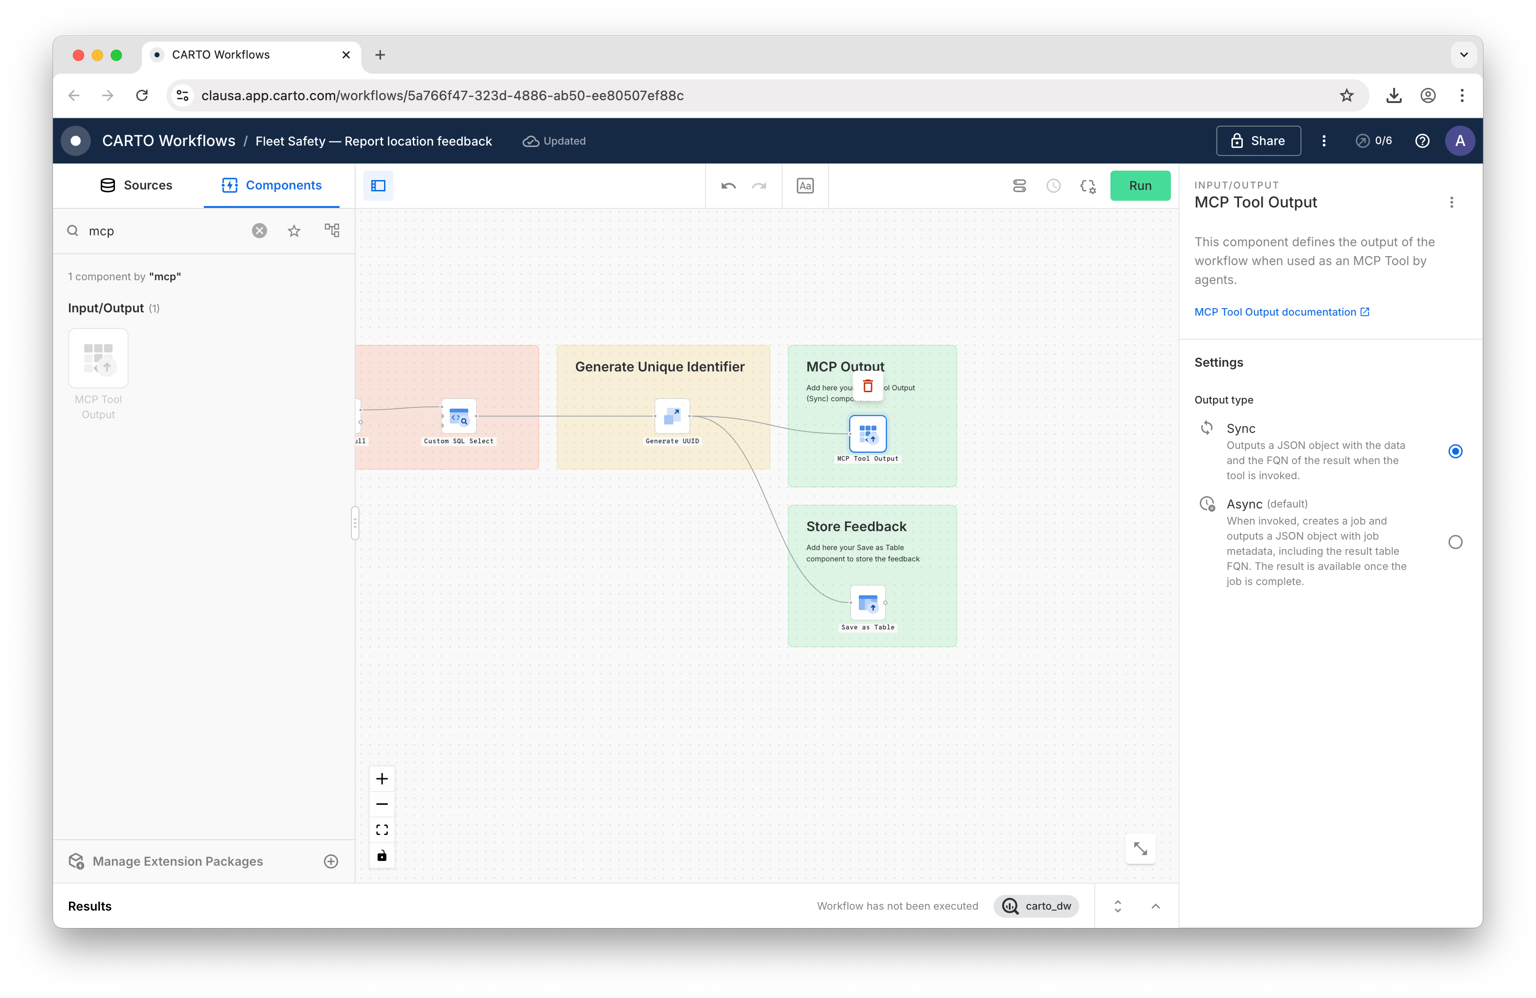
Task: Open the MCP Tool Output options menu
Action: [x=1452, y=201]
